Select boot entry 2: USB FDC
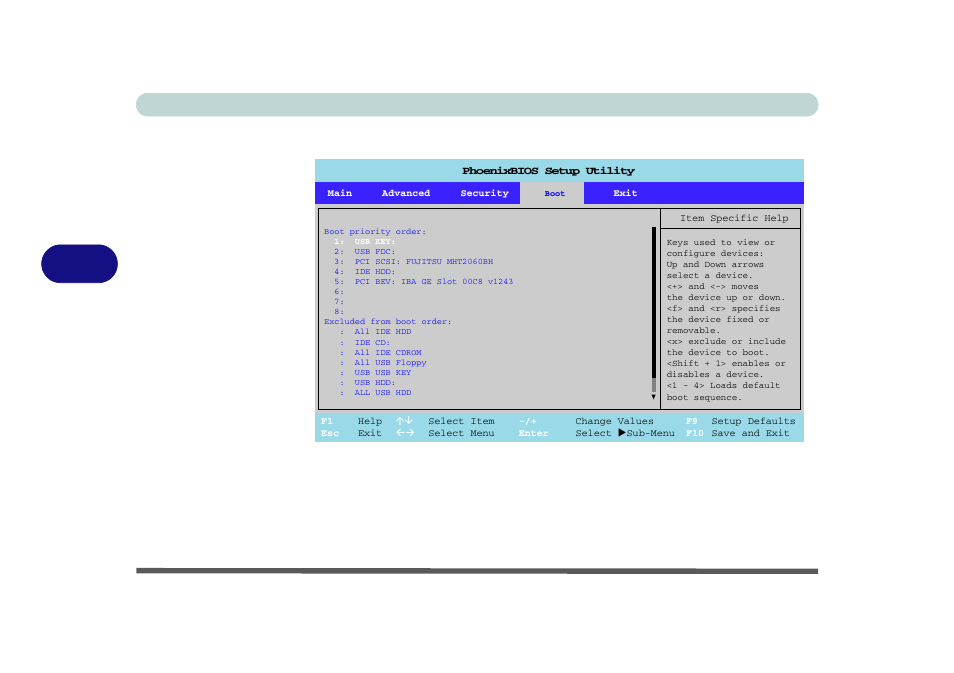 tap(364, 251)
